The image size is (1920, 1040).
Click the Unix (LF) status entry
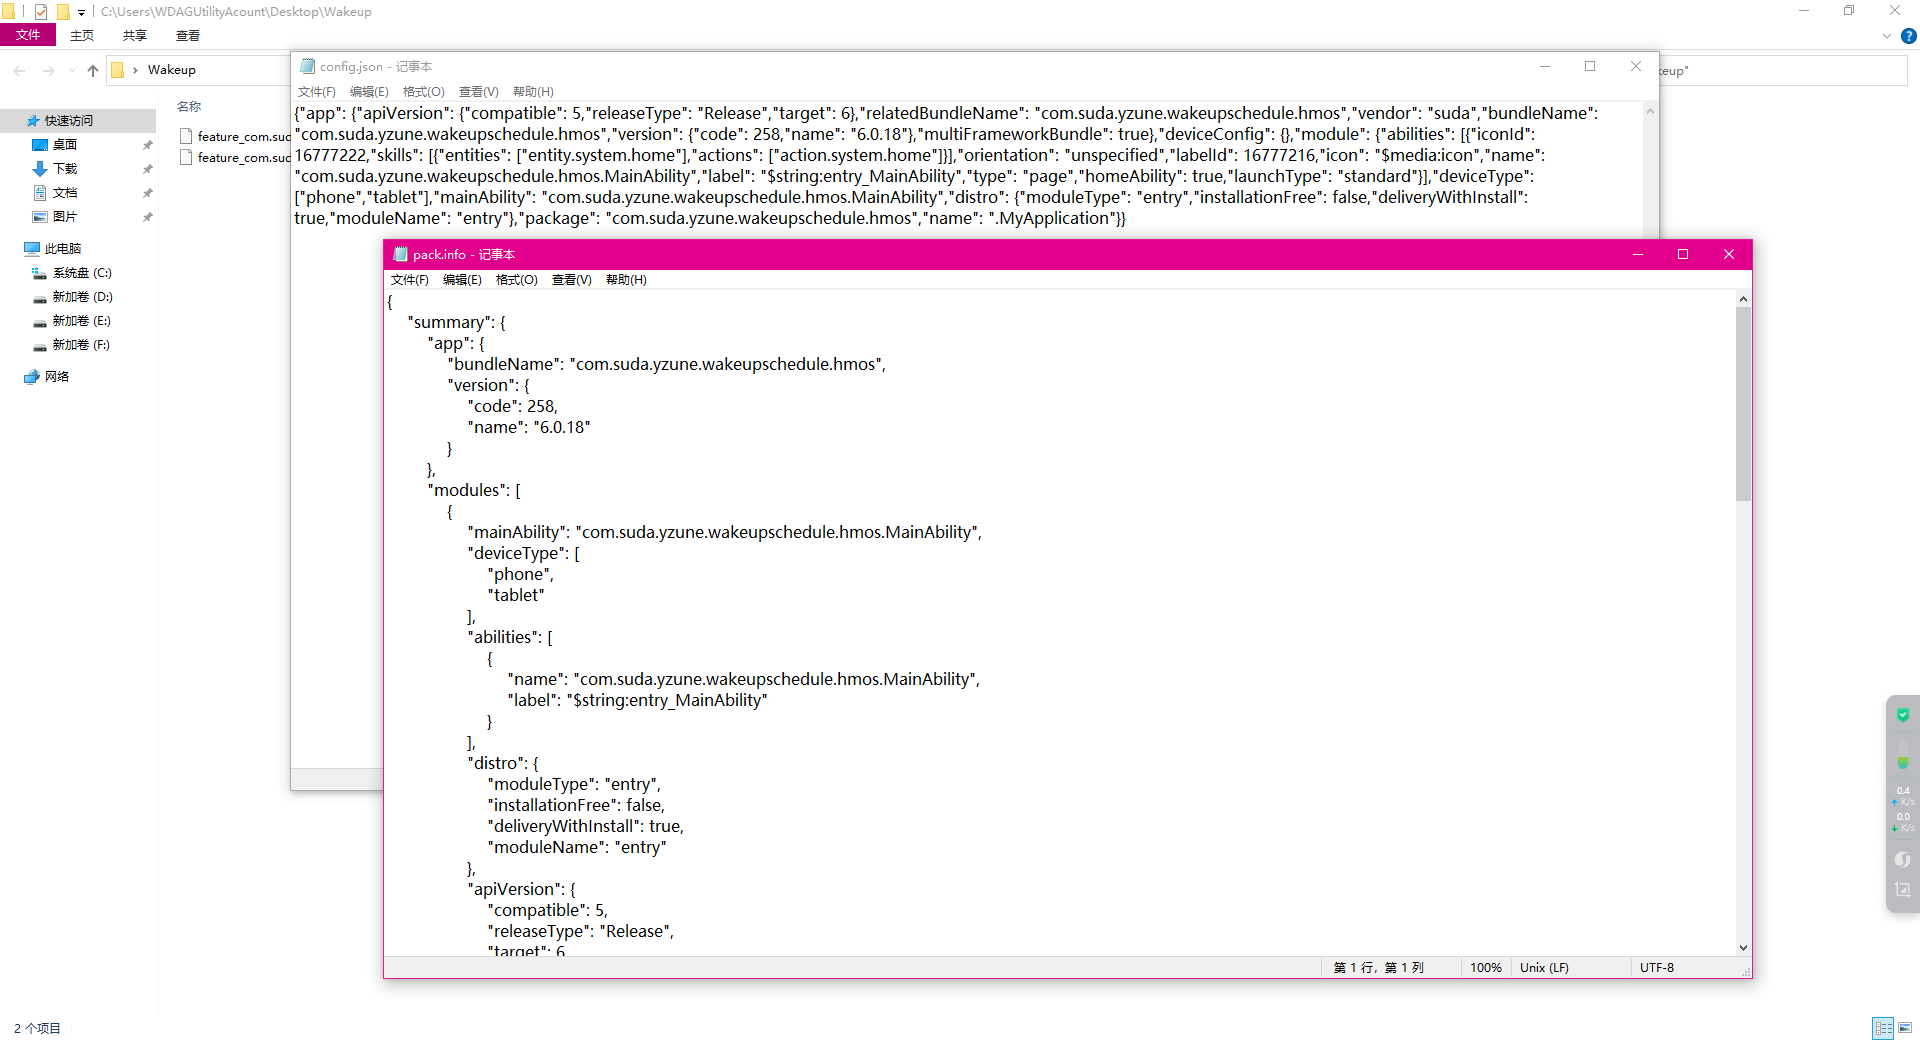(x=1544, y=968)
